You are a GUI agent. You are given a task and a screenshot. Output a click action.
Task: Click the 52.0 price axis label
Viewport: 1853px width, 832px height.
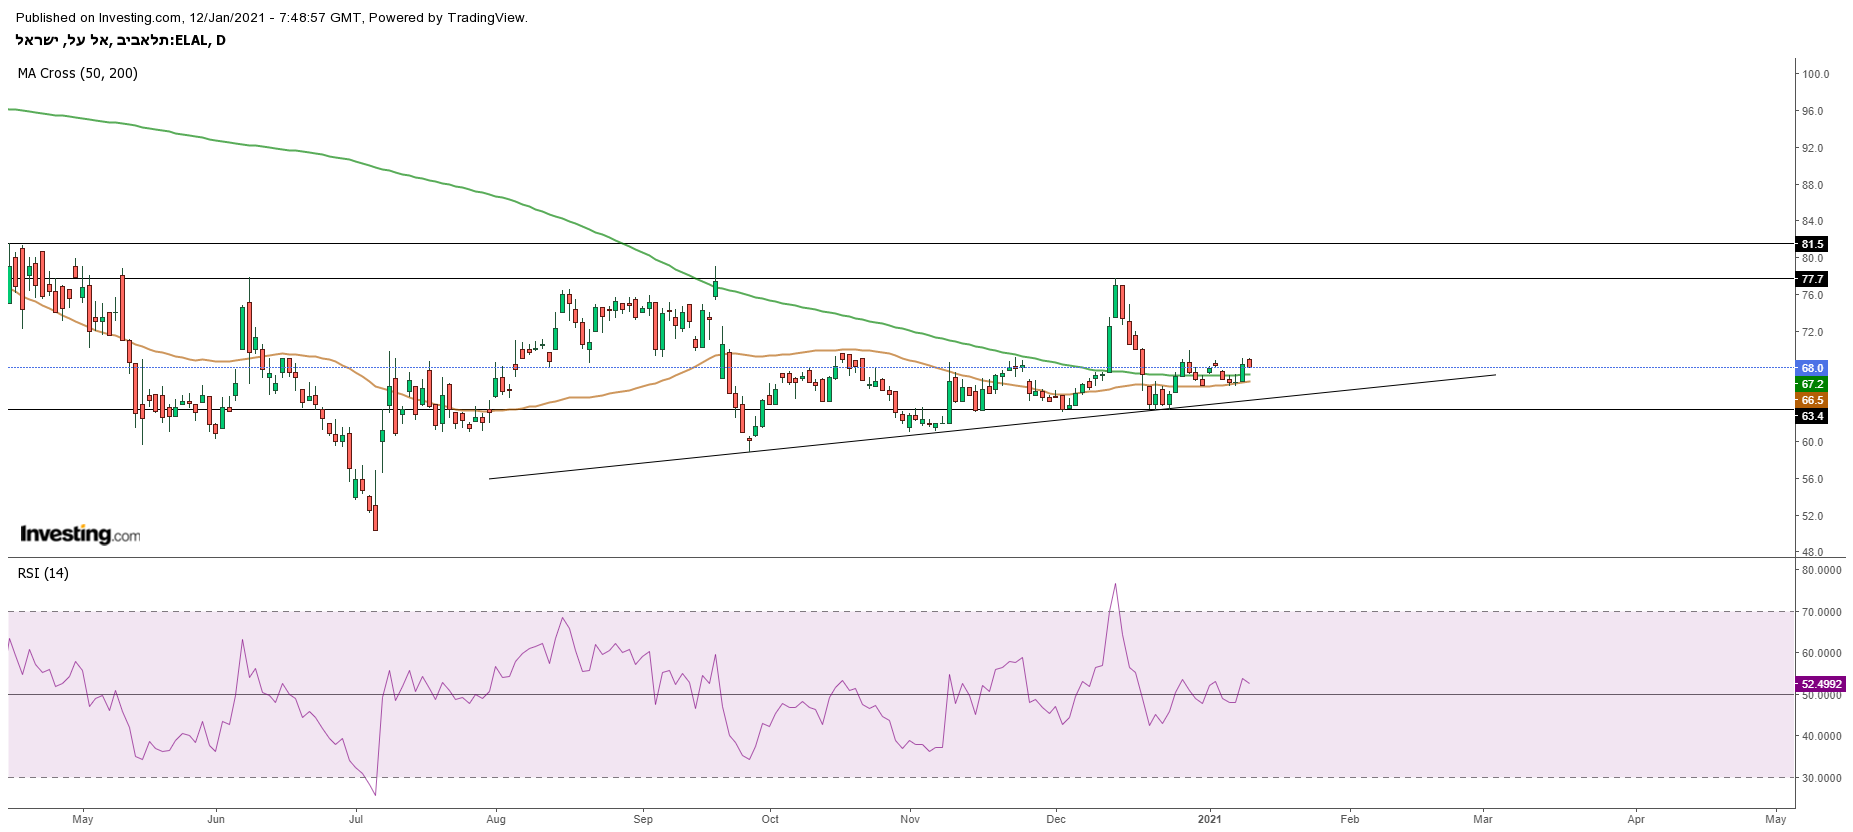tap(1812, 516)
